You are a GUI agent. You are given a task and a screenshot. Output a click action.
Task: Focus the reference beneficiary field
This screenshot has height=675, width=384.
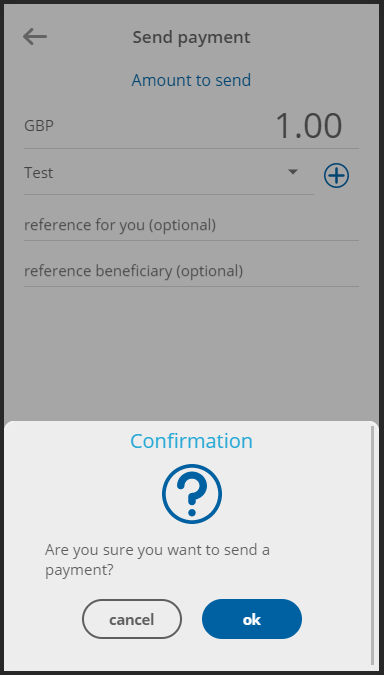(x=191, y=271)
